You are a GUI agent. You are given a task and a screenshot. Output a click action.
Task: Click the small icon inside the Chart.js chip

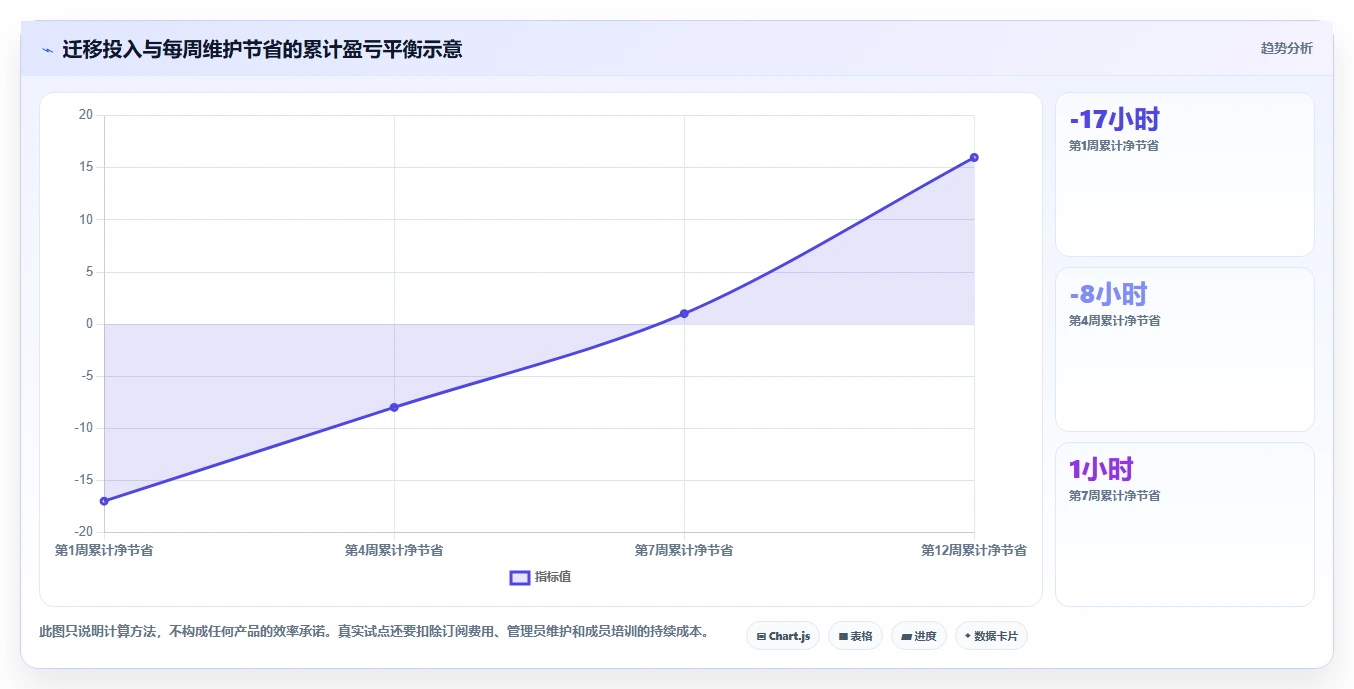click(761, 636)
